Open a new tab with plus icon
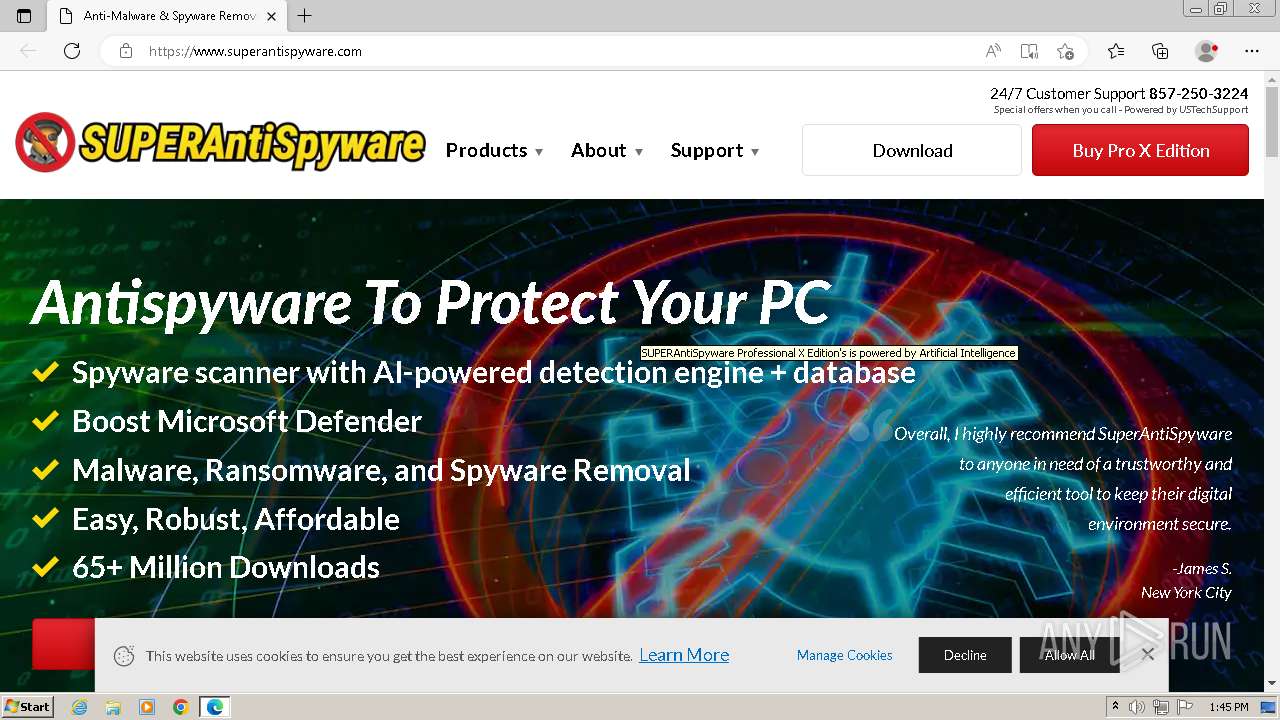The width and height of the screenshot is (1280, 720). (305, 16)
